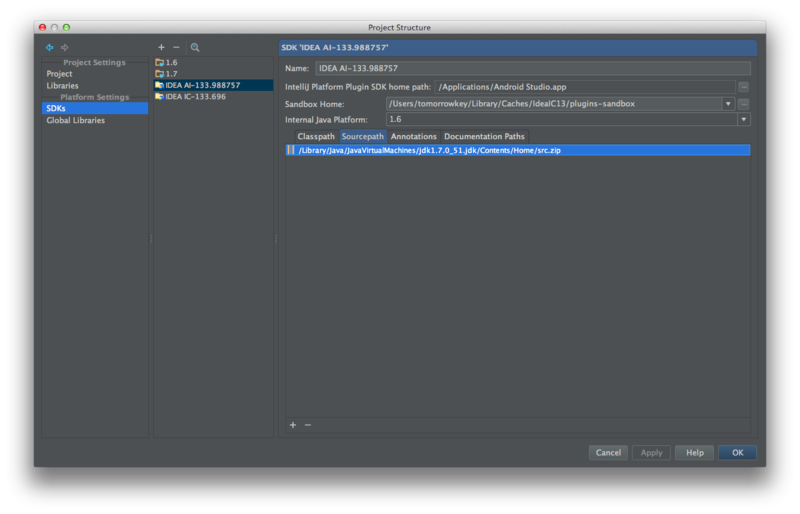This screenshot has width=800, height=514.
Task: Click the forward navigation arrow
Action: [x=65, y=47]
